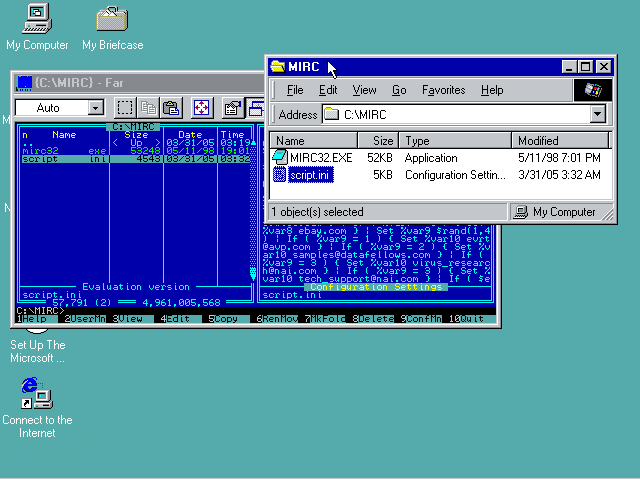Select script ini row in Far panel
Viewport: 640px width, 480px height.
pos(136,159)
